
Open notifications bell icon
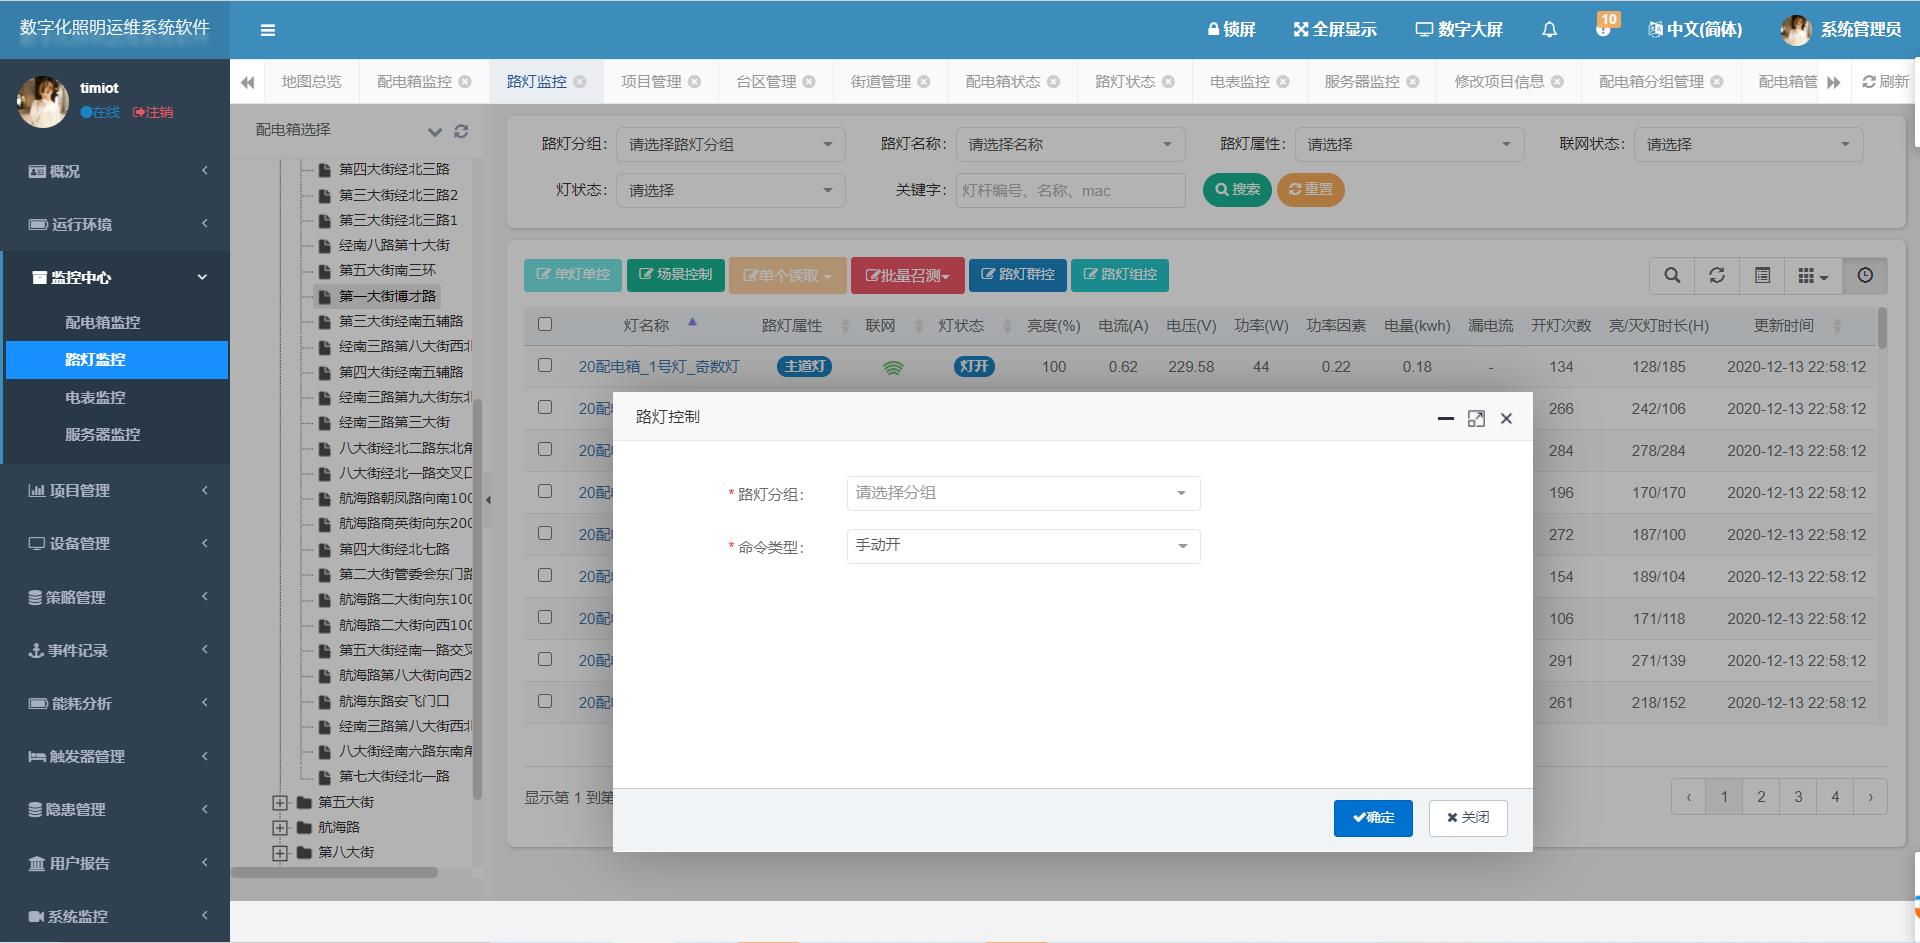tap(1549, 30)
